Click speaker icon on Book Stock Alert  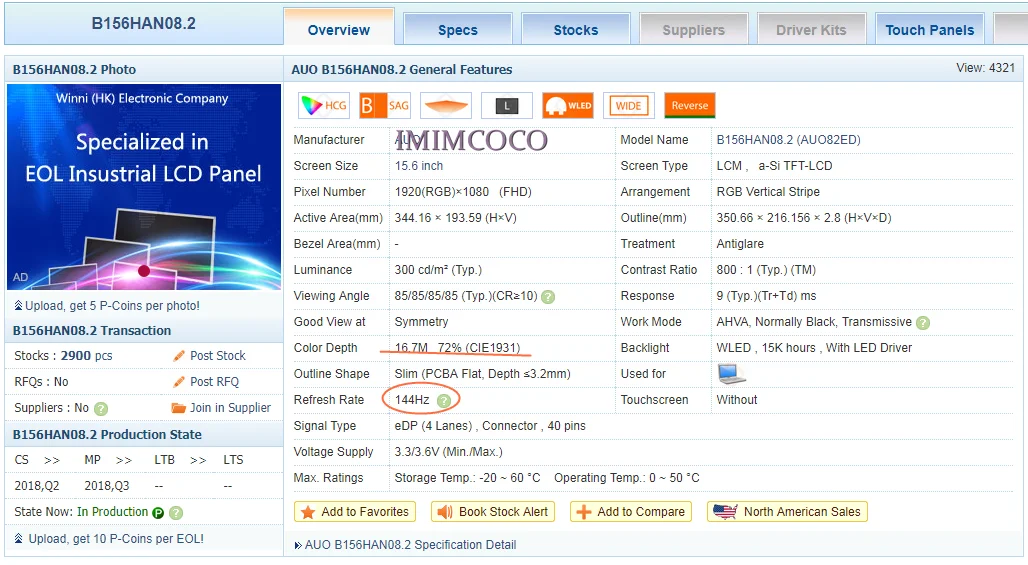(x=445, y=512)
